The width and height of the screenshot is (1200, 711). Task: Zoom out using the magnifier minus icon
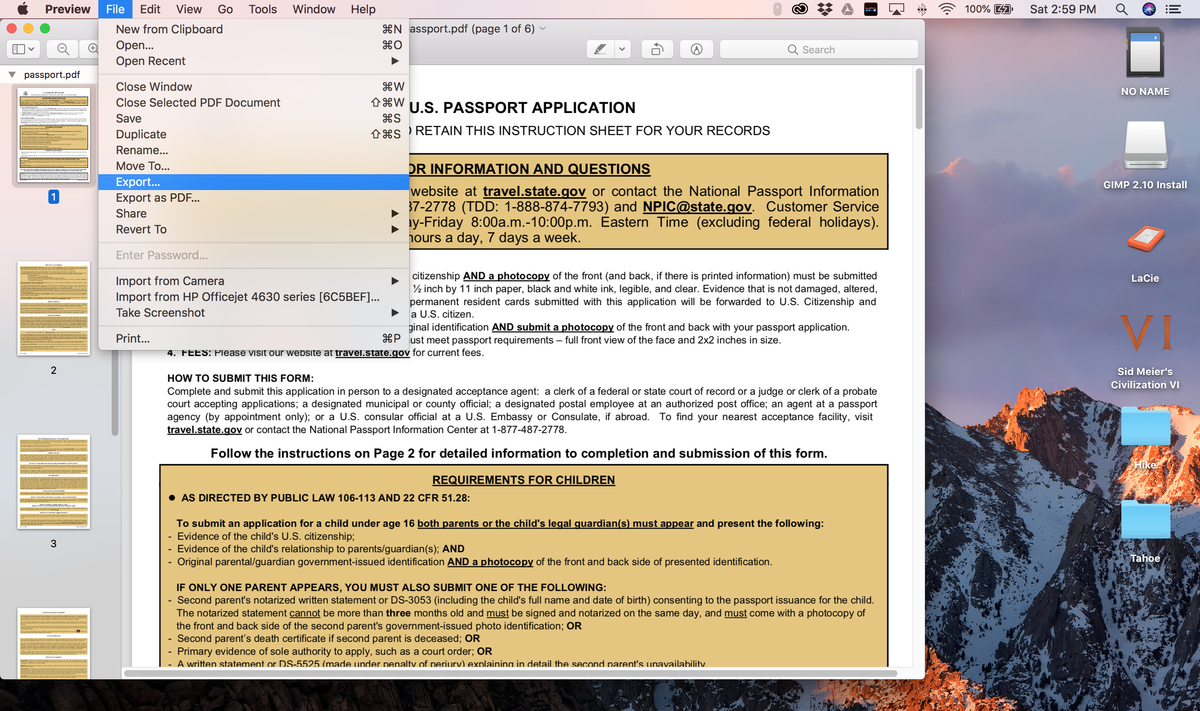pyautogui.click(x=63, y=49)
